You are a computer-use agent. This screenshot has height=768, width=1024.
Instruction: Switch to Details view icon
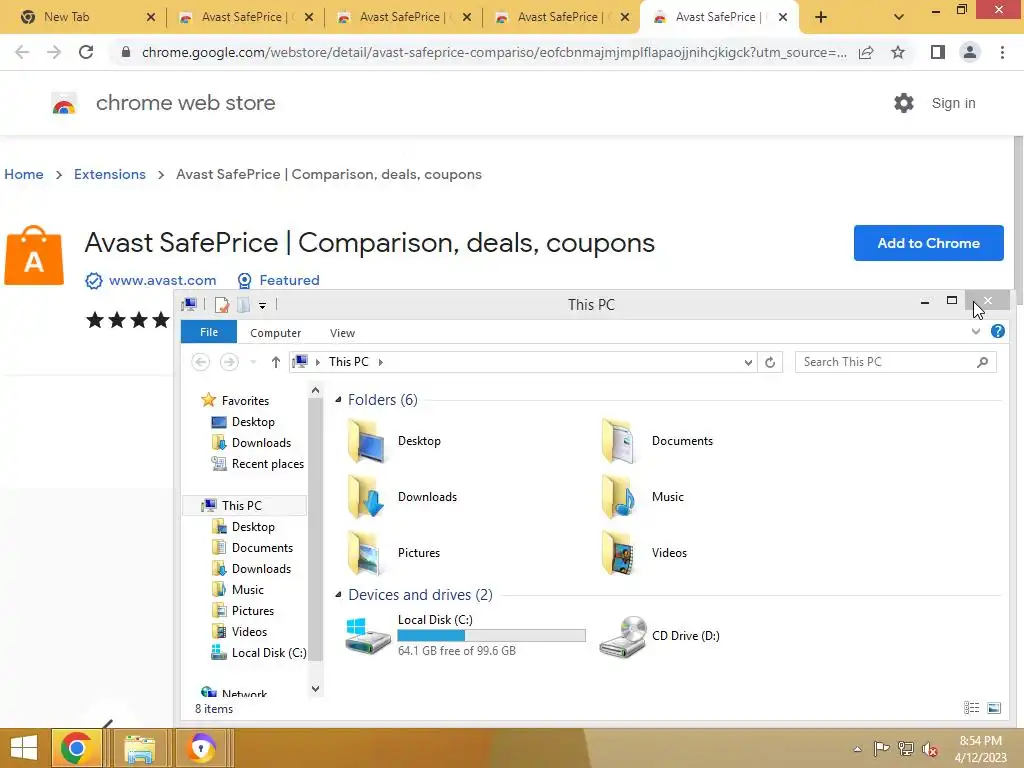971,708
